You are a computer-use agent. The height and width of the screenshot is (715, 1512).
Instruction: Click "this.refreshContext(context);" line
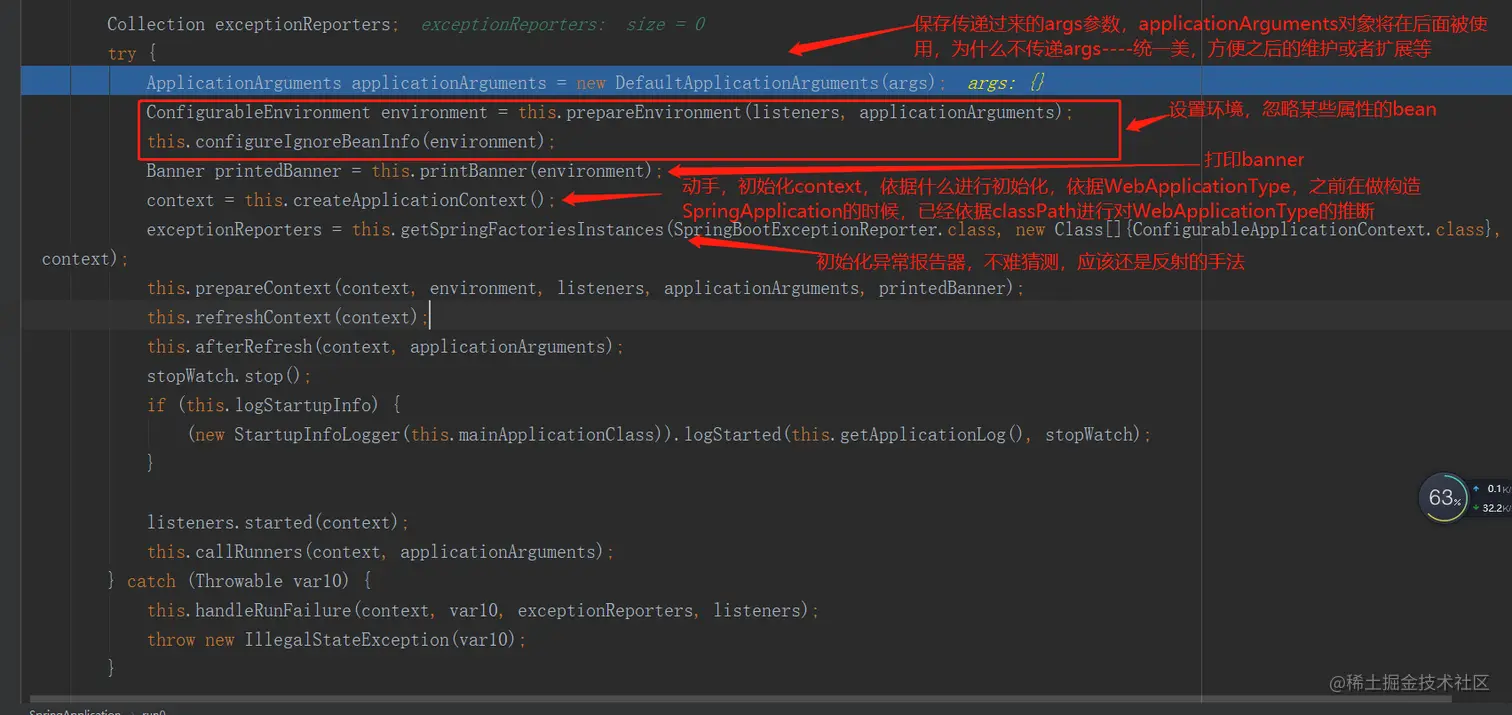pyautogui.click(x=287, y=318)
